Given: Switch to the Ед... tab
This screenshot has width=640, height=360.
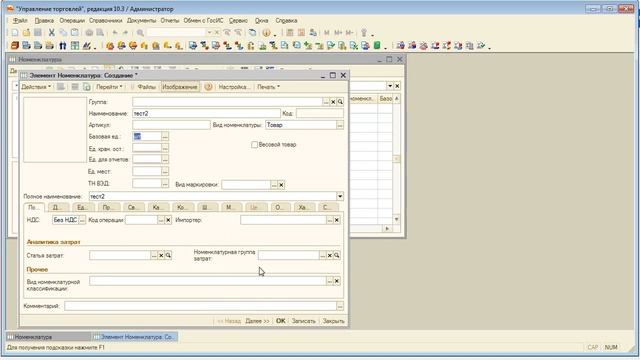Looking at the screenshot, I should point(83,207).
